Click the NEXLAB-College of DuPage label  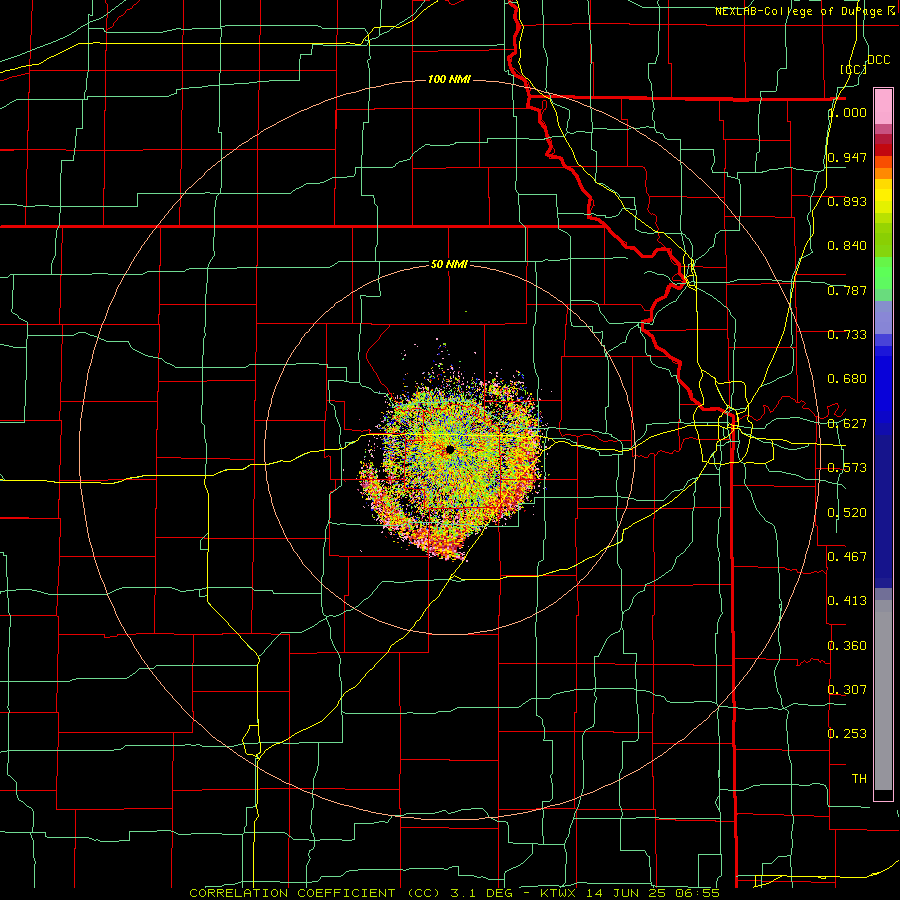[x=798, y=11]
